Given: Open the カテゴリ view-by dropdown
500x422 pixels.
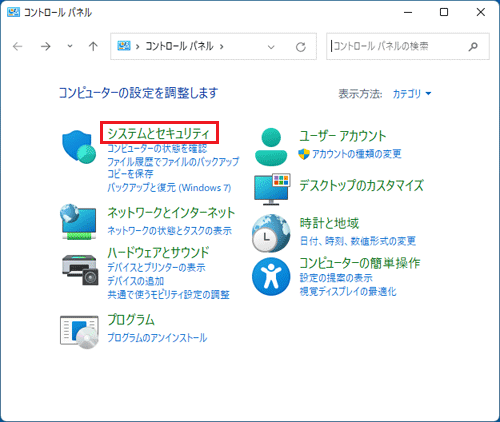Looking at the screenshot, I should tap(412, 94).
